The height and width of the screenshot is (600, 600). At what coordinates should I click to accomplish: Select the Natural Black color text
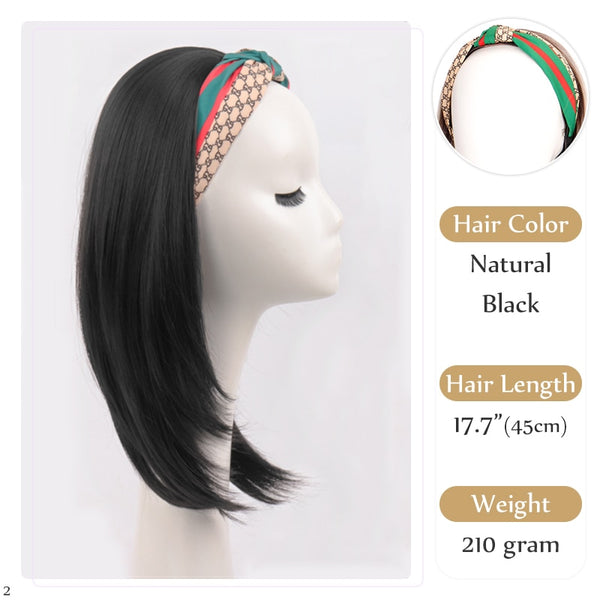coord(510,284)
